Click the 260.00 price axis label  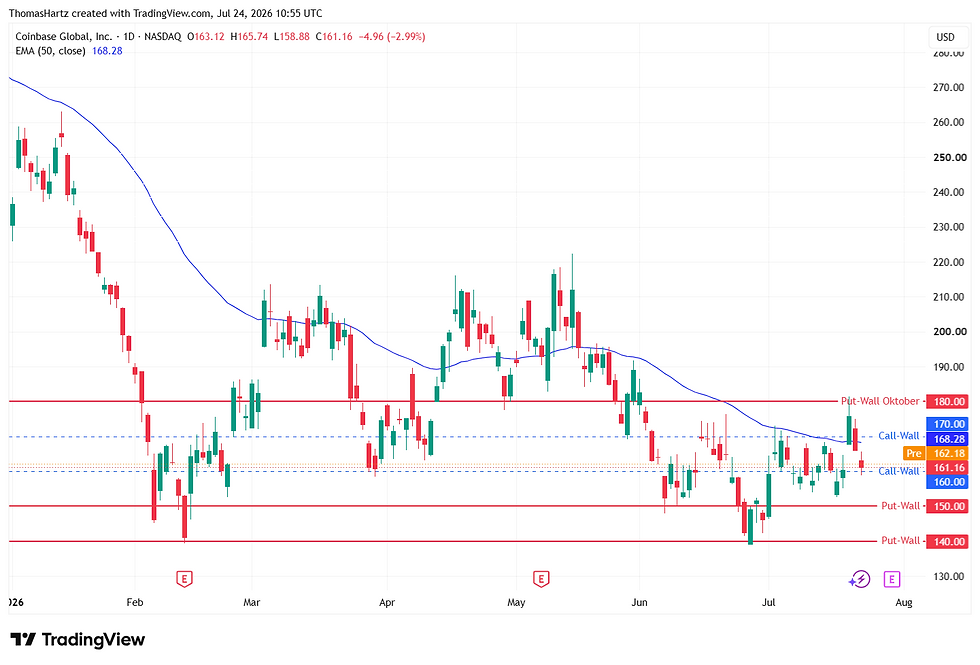pos(949,122)
